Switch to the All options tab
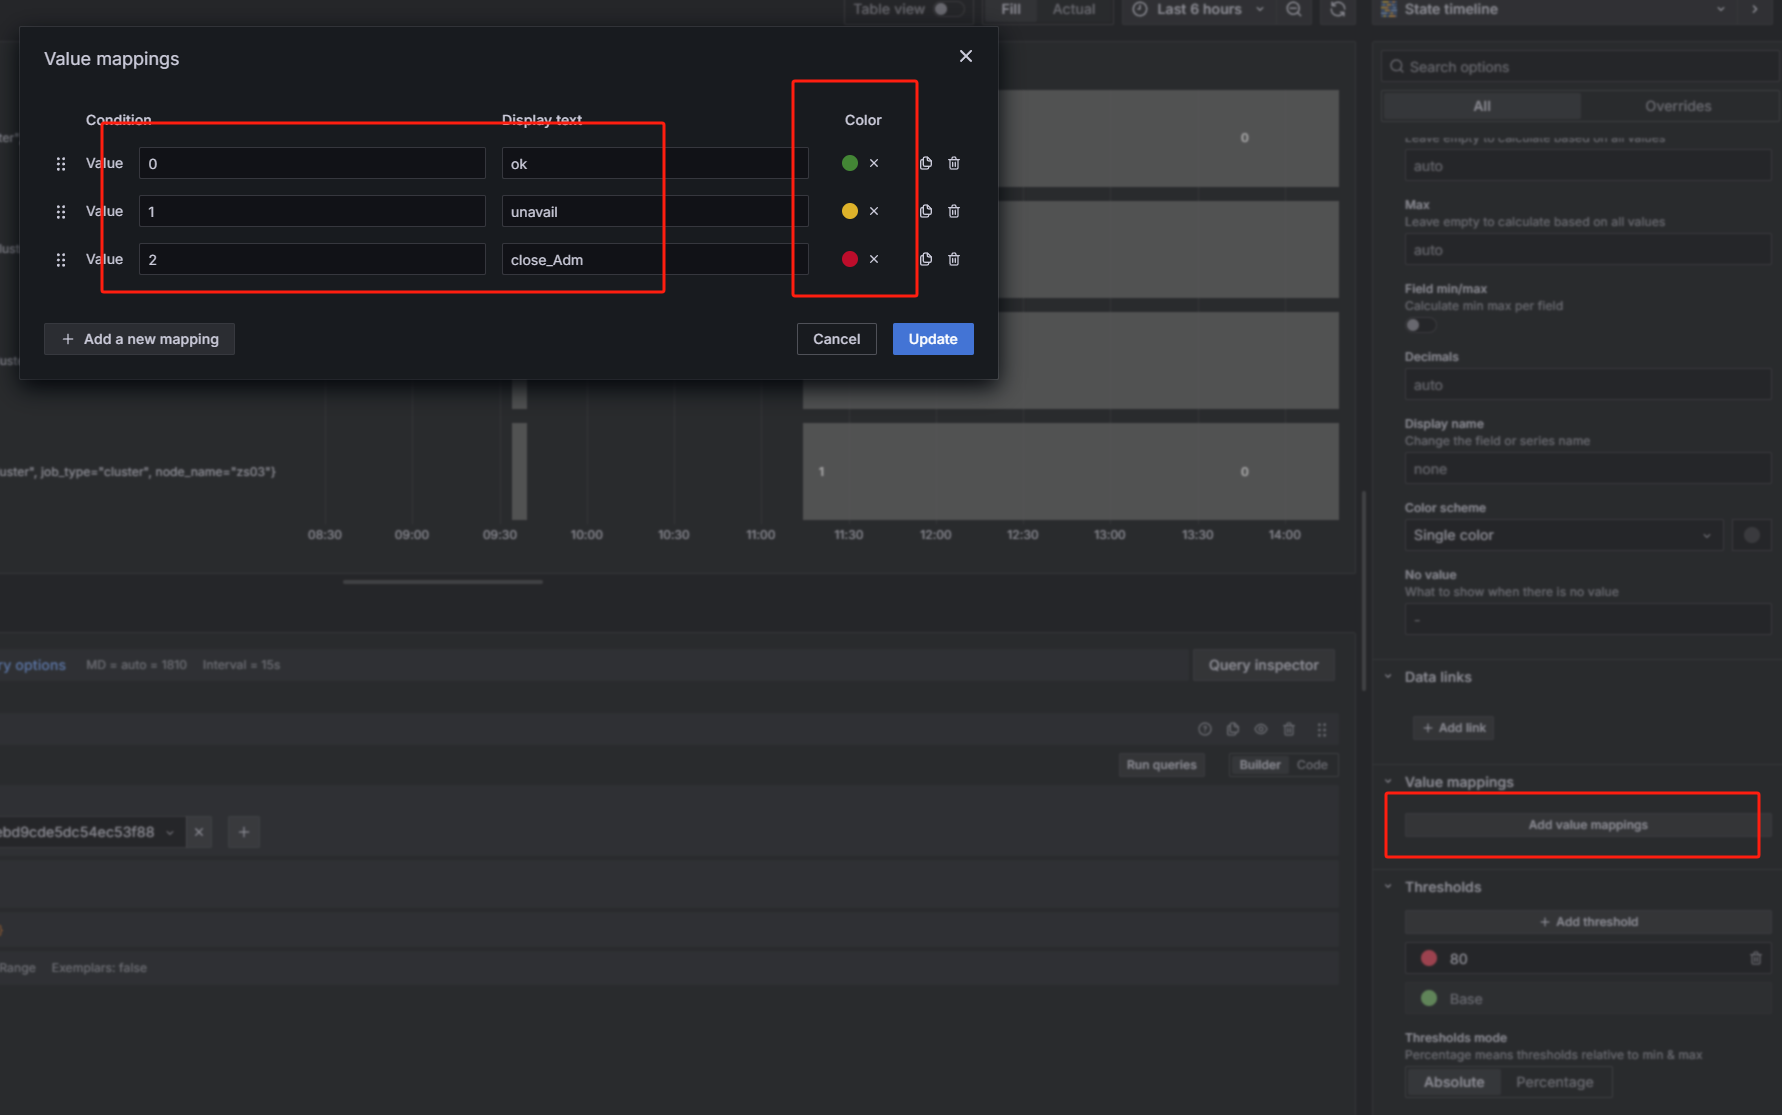 pos(1481,106)
